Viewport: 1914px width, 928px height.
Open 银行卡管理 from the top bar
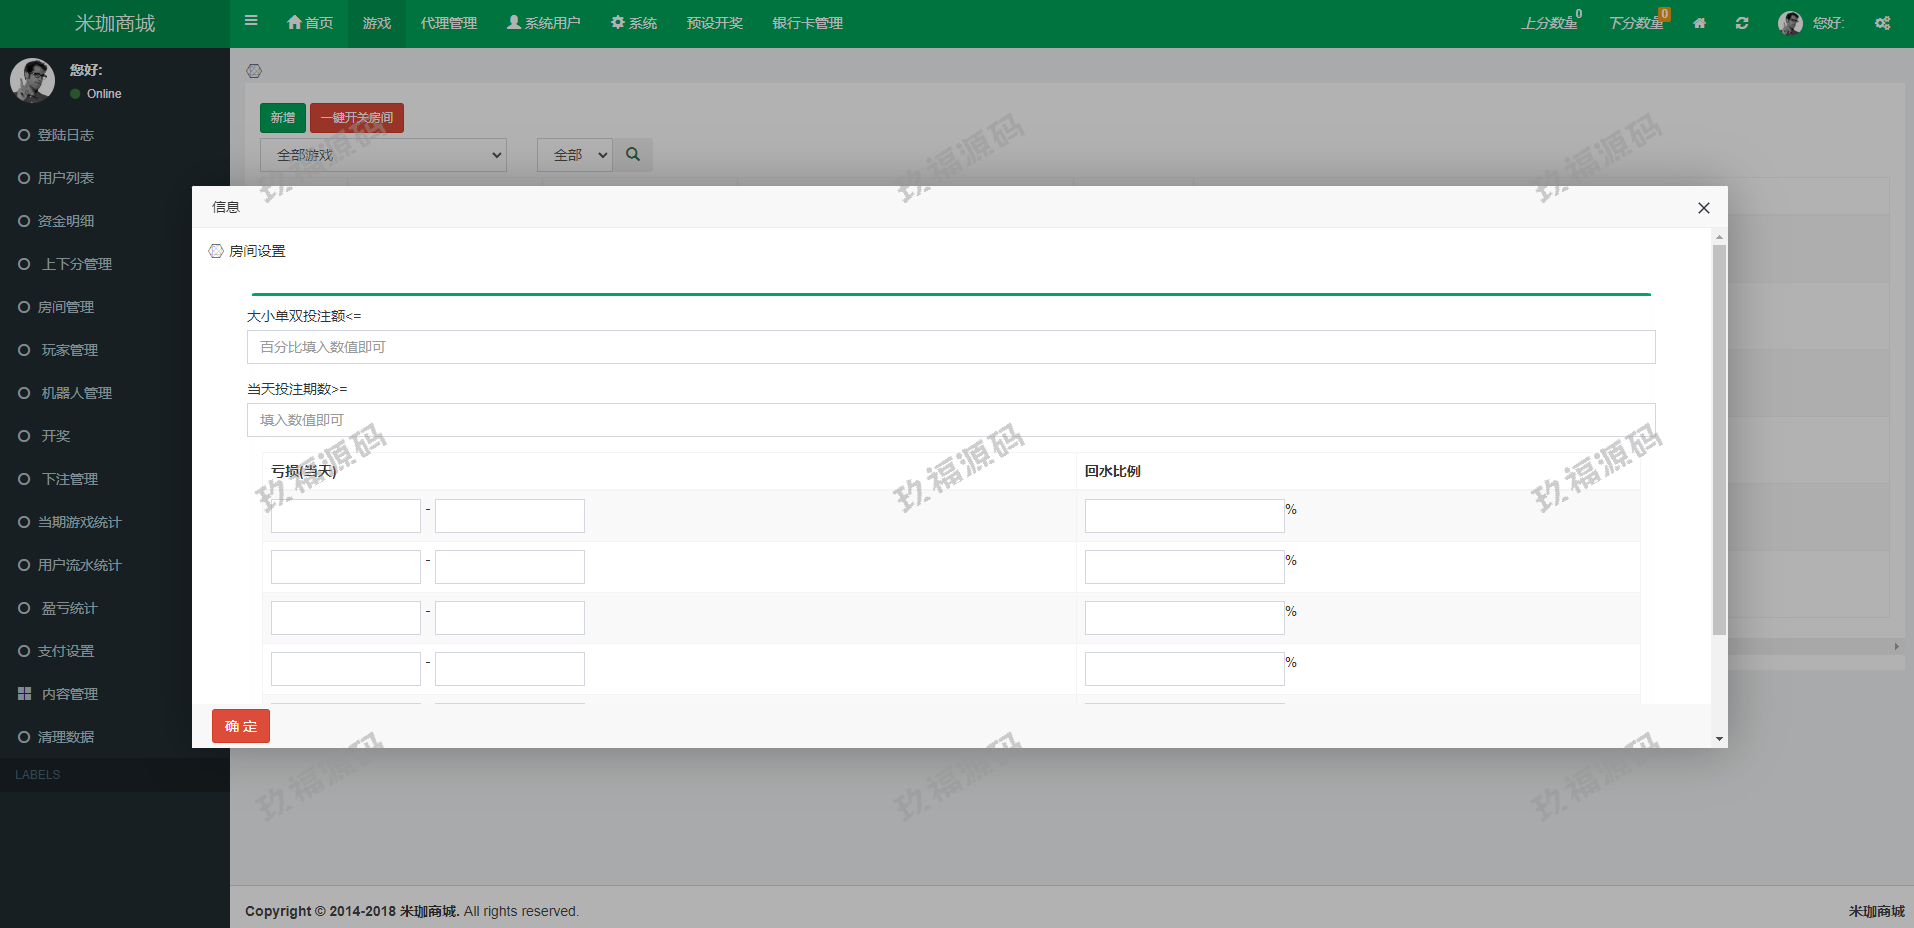click(x=807, y=23)
